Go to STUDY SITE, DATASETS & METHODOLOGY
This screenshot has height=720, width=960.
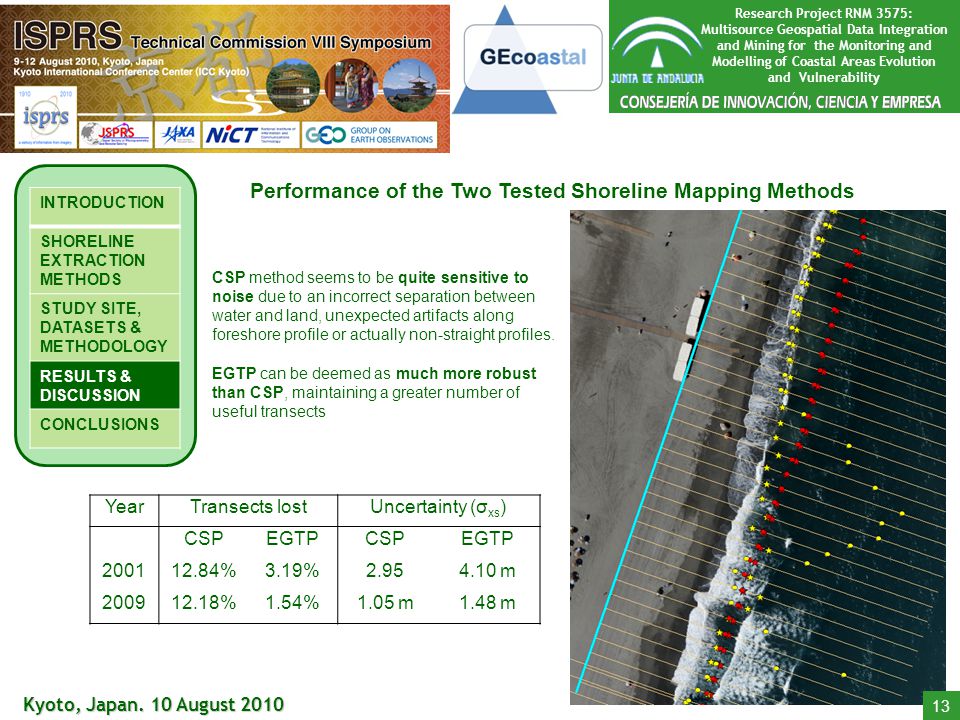(x=105, y=327)
